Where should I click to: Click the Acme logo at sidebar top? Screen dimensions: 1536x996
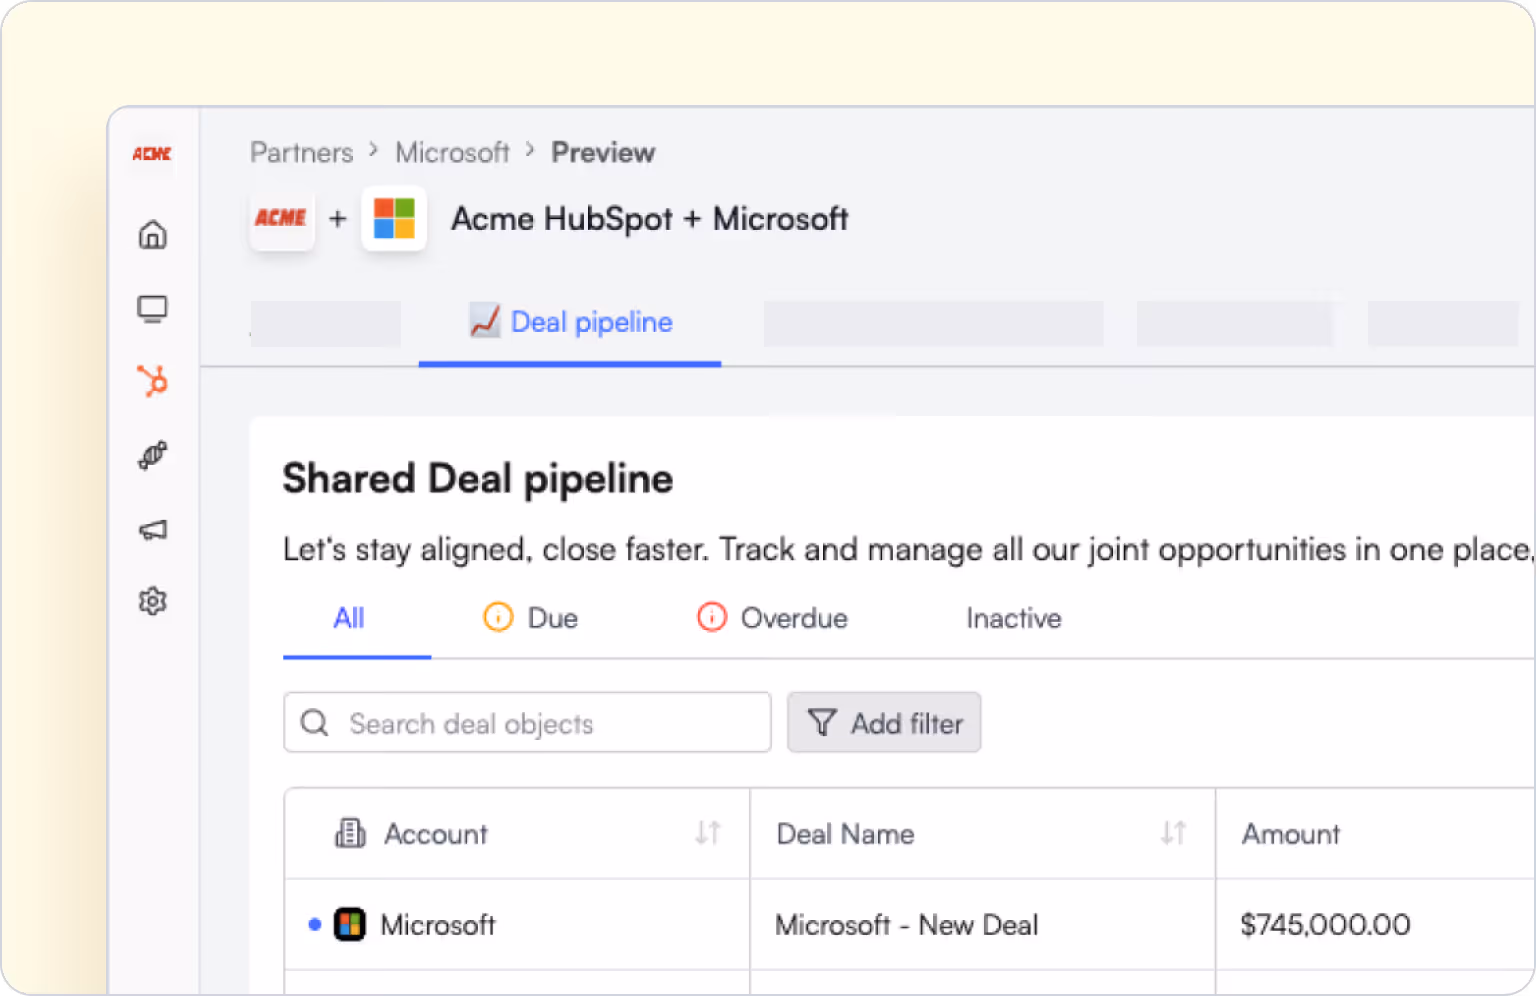coord(150,153)
